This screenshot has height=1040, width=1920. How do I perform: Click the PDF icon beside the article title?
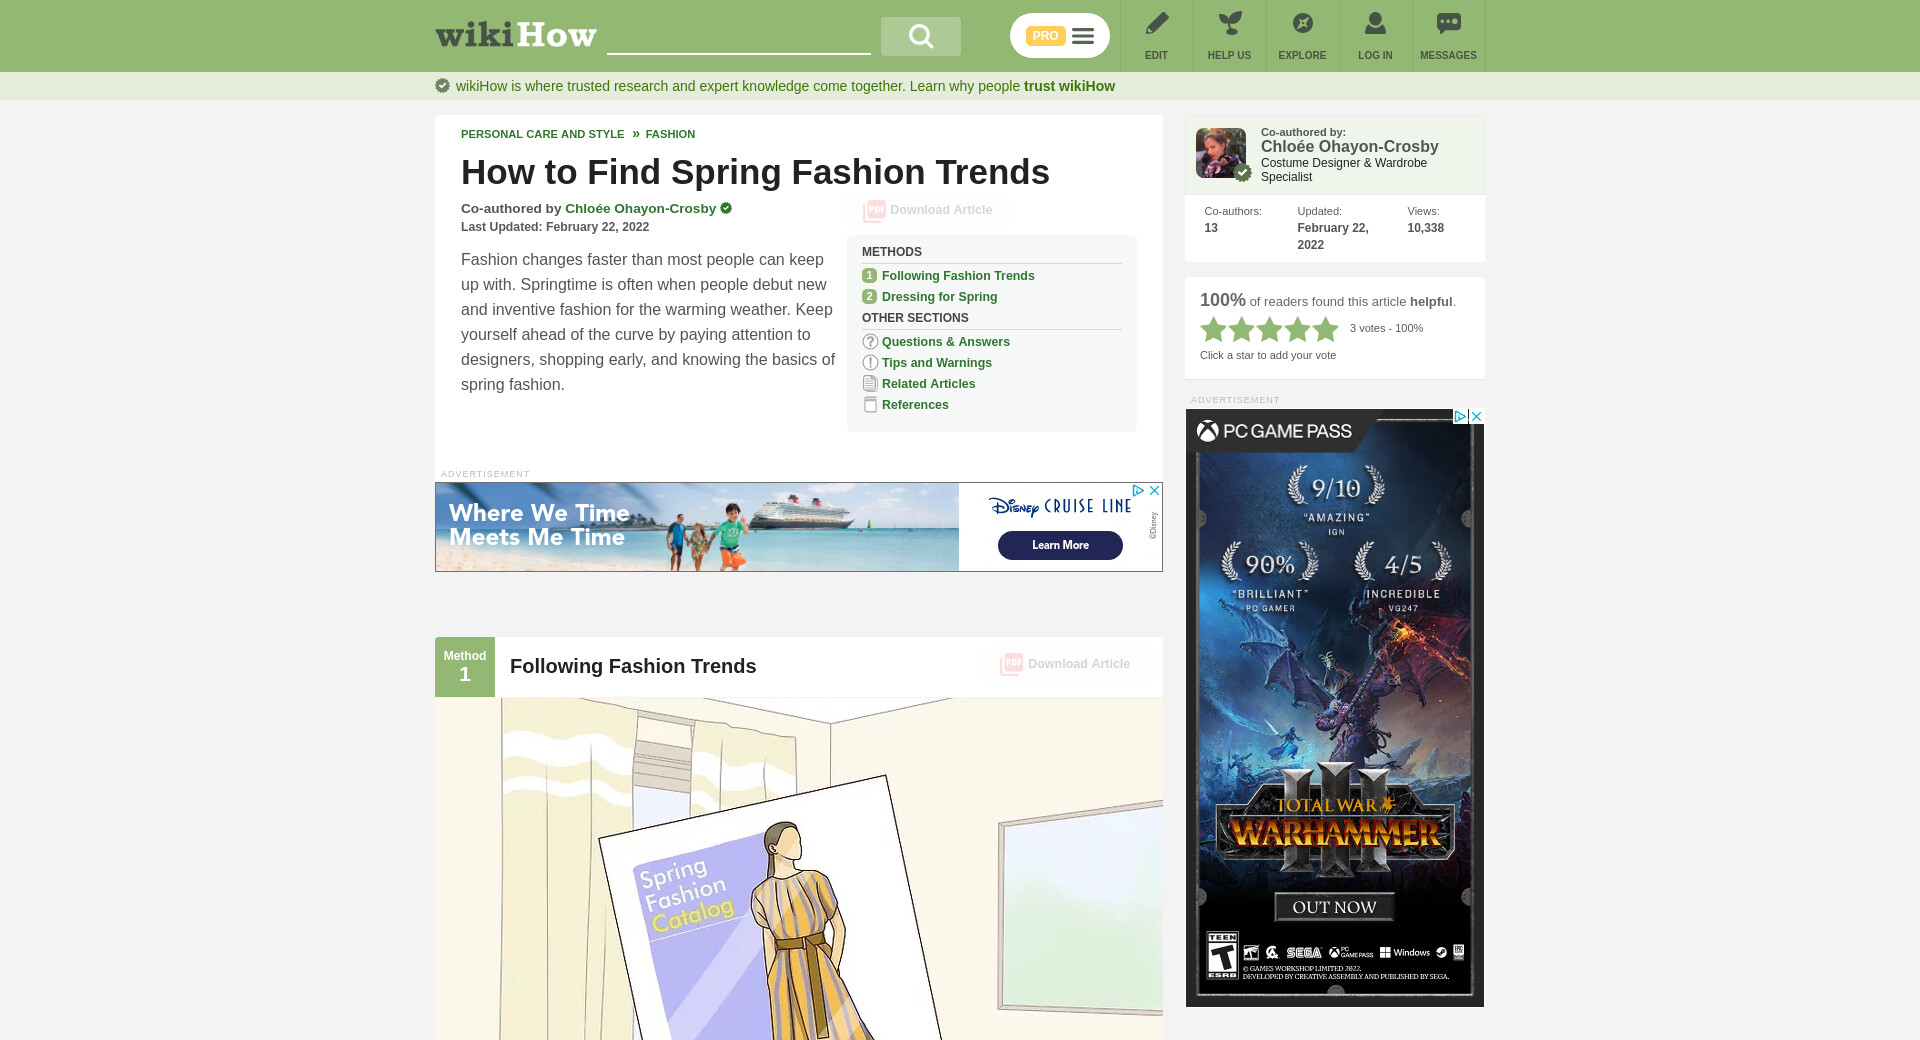pos(874,211)
